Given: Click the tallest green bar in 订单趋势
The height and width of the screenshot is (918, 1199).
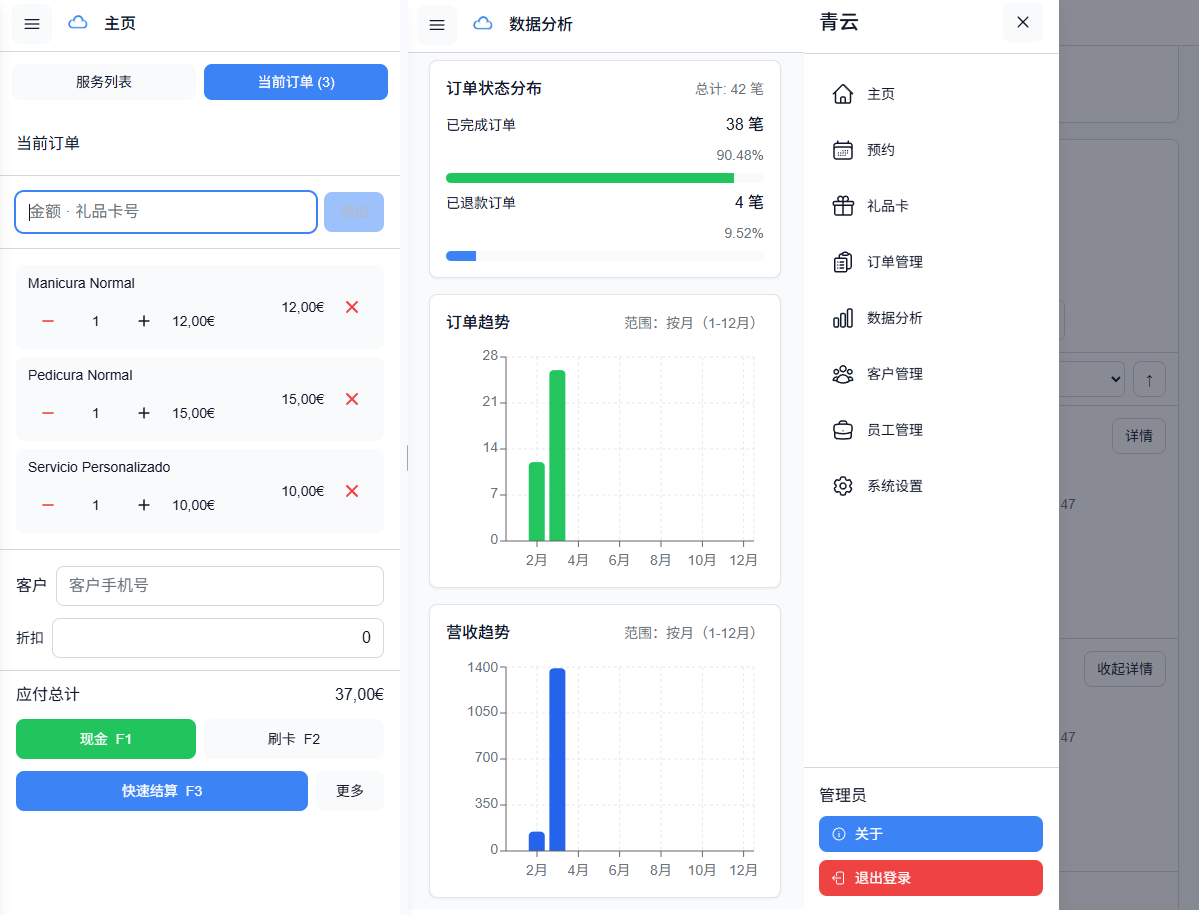Looking at the screenshot, I should (x=557, y=456).
